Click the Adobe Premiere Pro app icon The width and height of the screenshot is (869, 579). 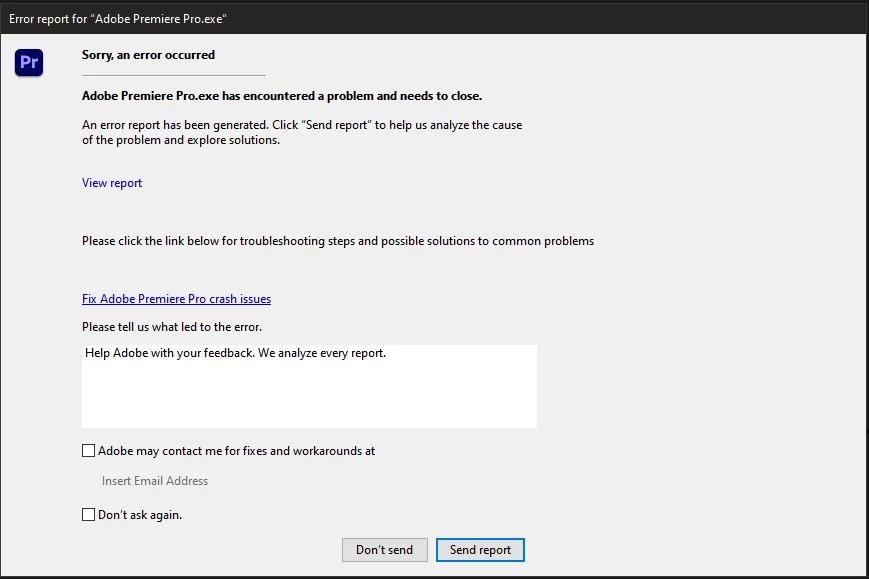(29, 63)
